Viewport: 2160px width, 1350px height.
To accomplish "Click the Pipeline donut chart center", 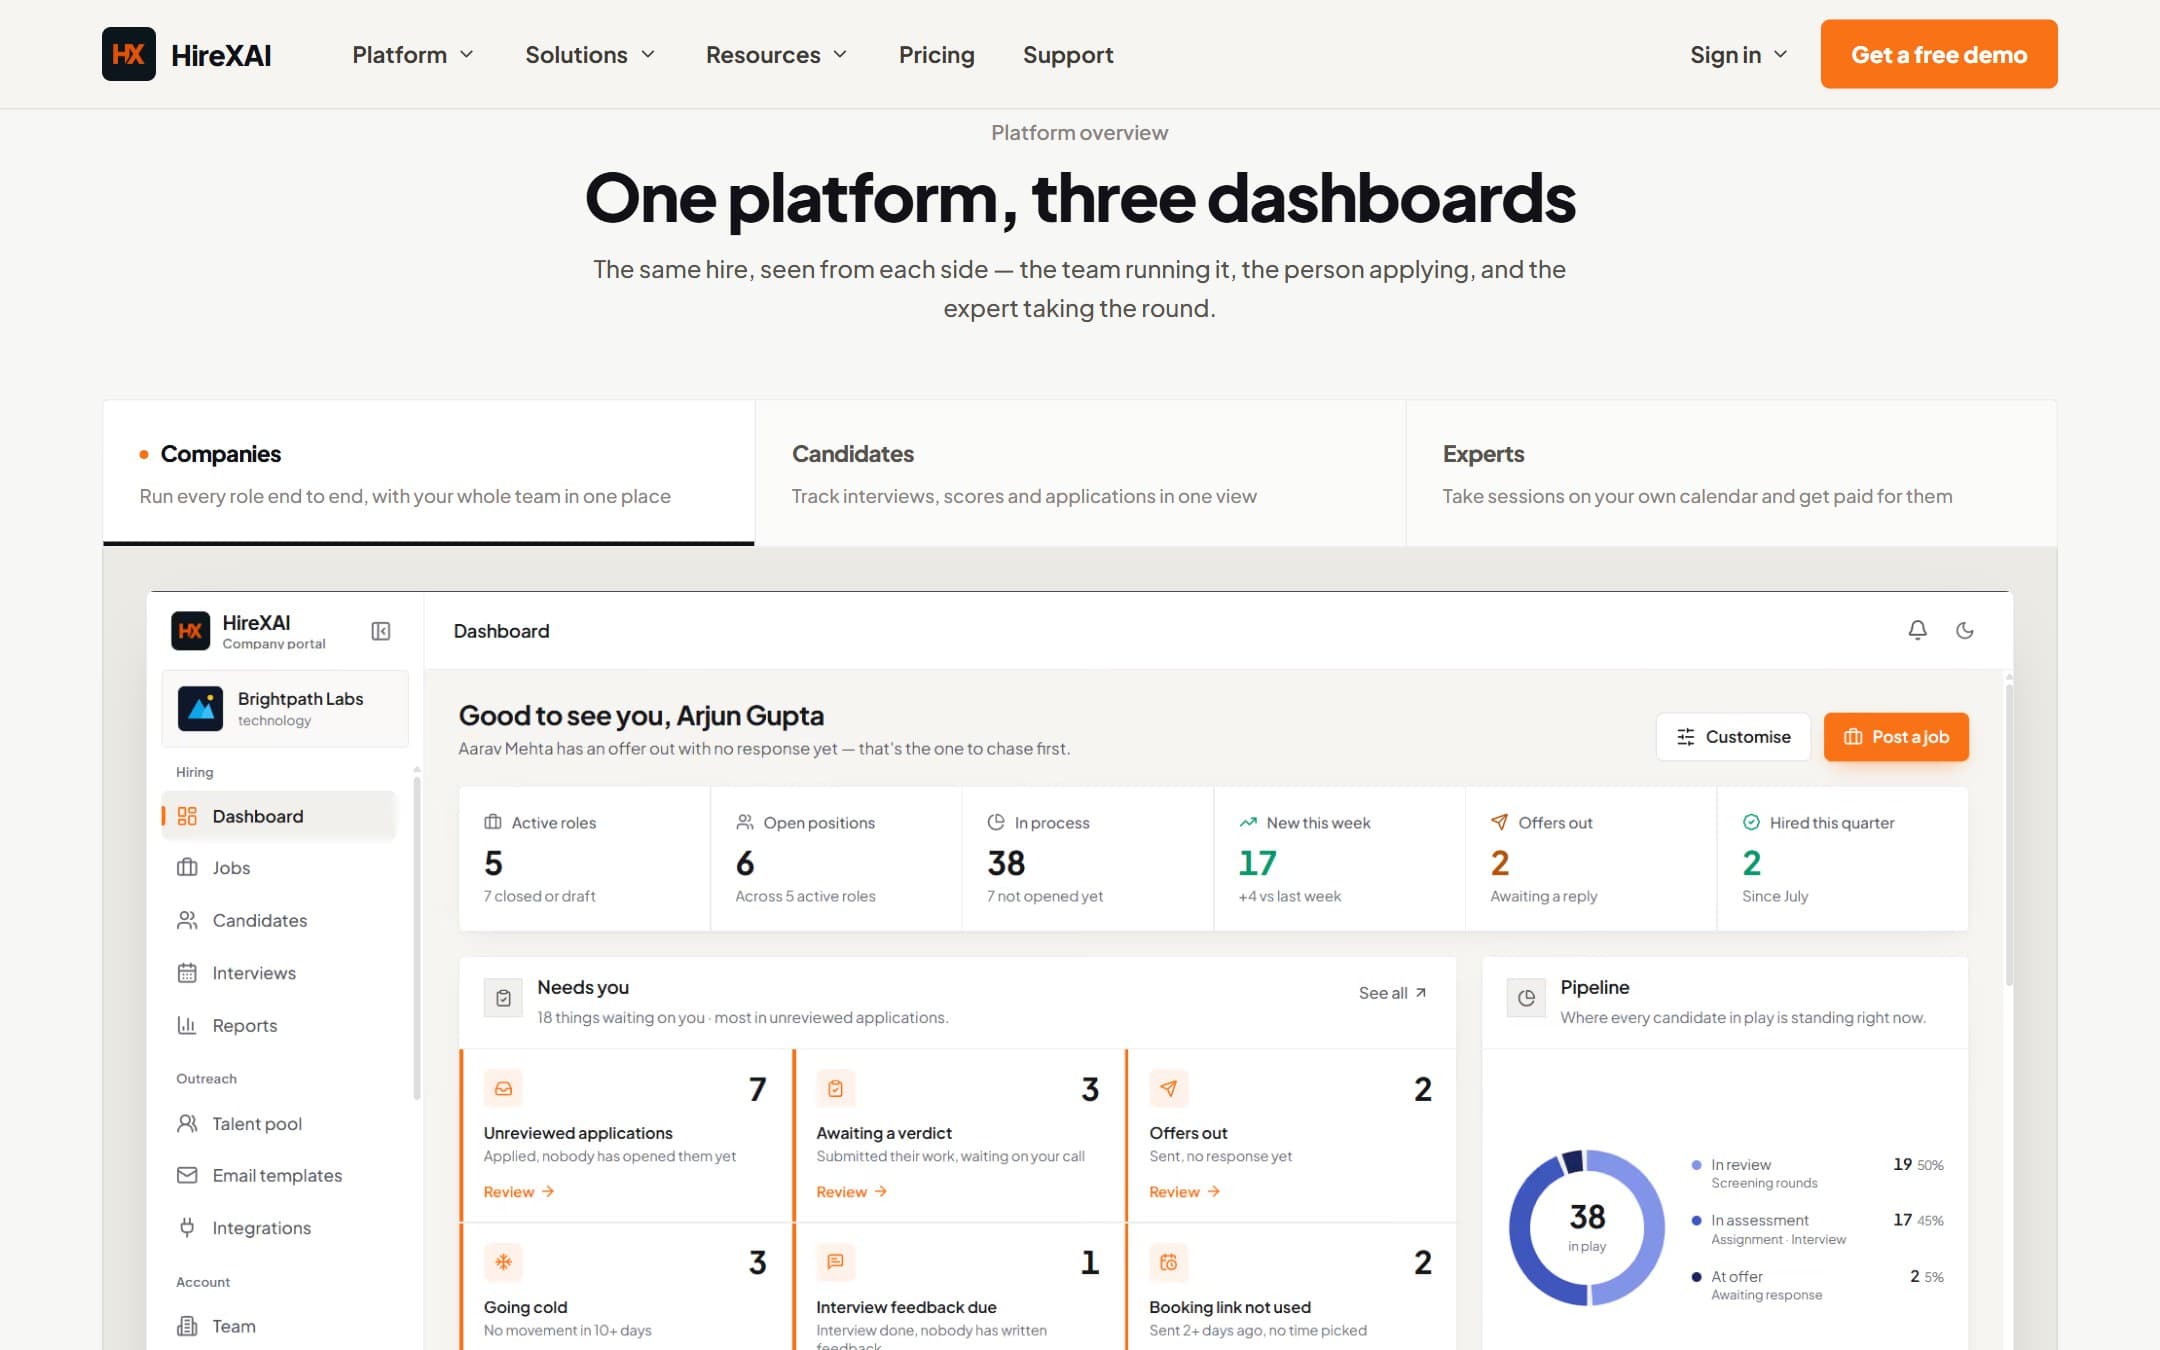I will click(1587, 1227).
